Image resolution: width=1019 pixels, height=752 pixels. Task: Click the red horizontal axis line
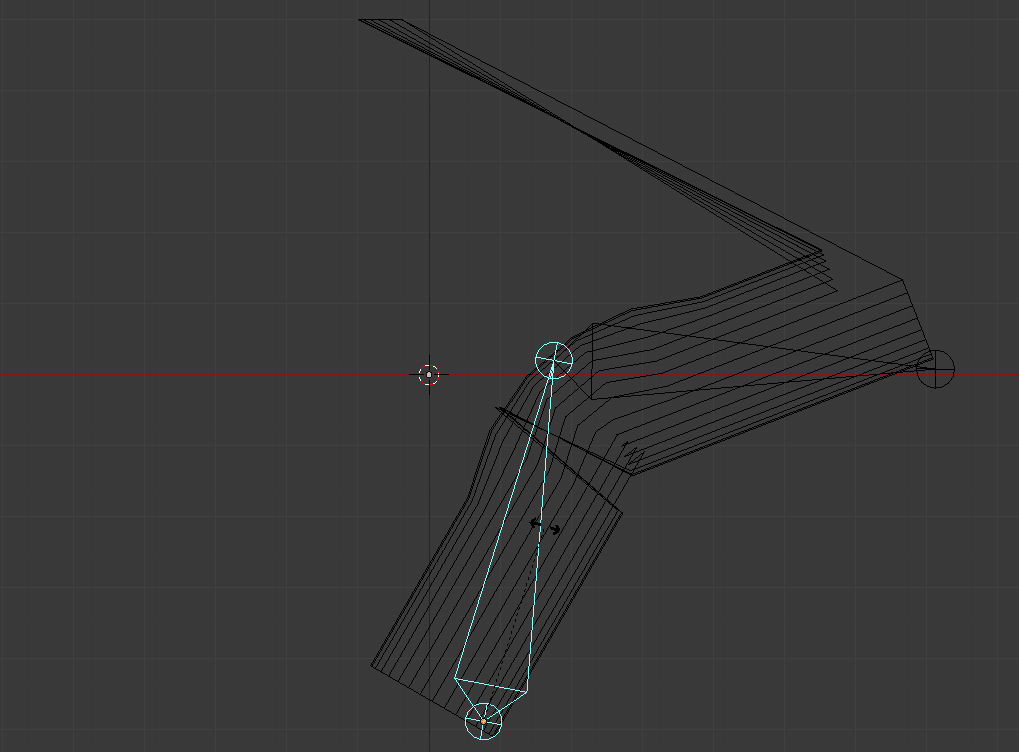[x=195, y=375]
